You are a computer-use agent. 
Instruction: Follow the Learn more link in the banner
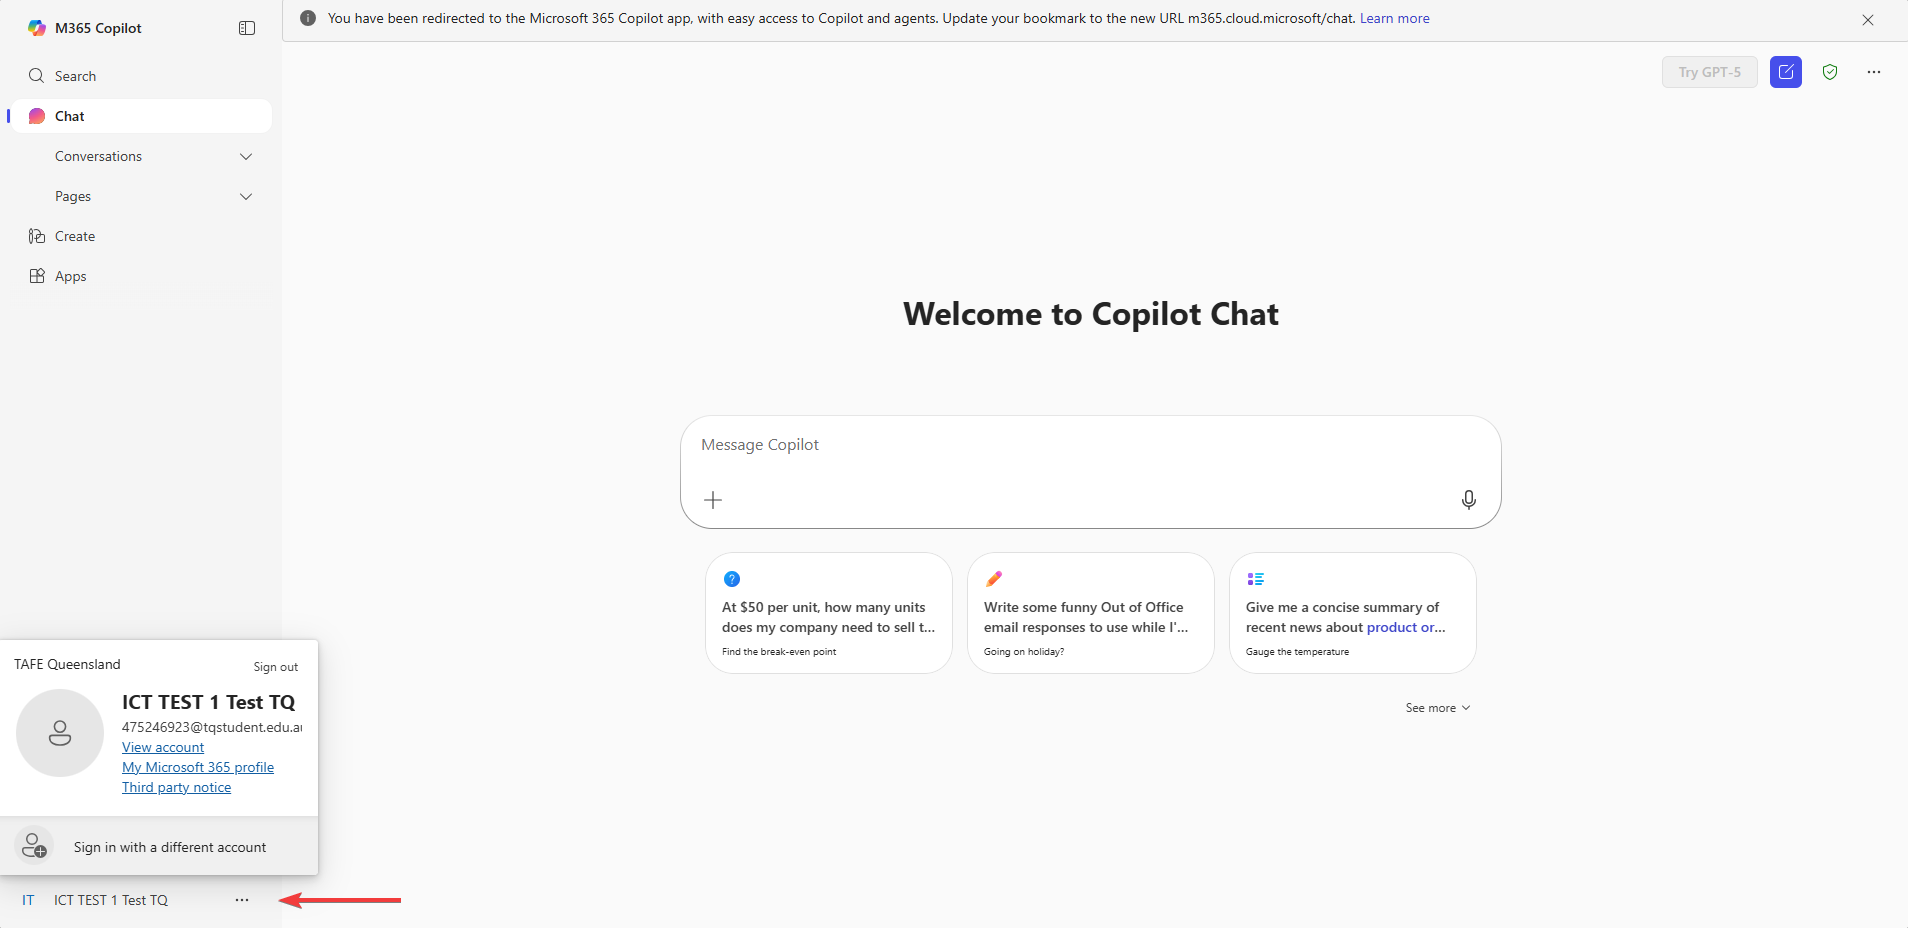[x=1394, y=18]
